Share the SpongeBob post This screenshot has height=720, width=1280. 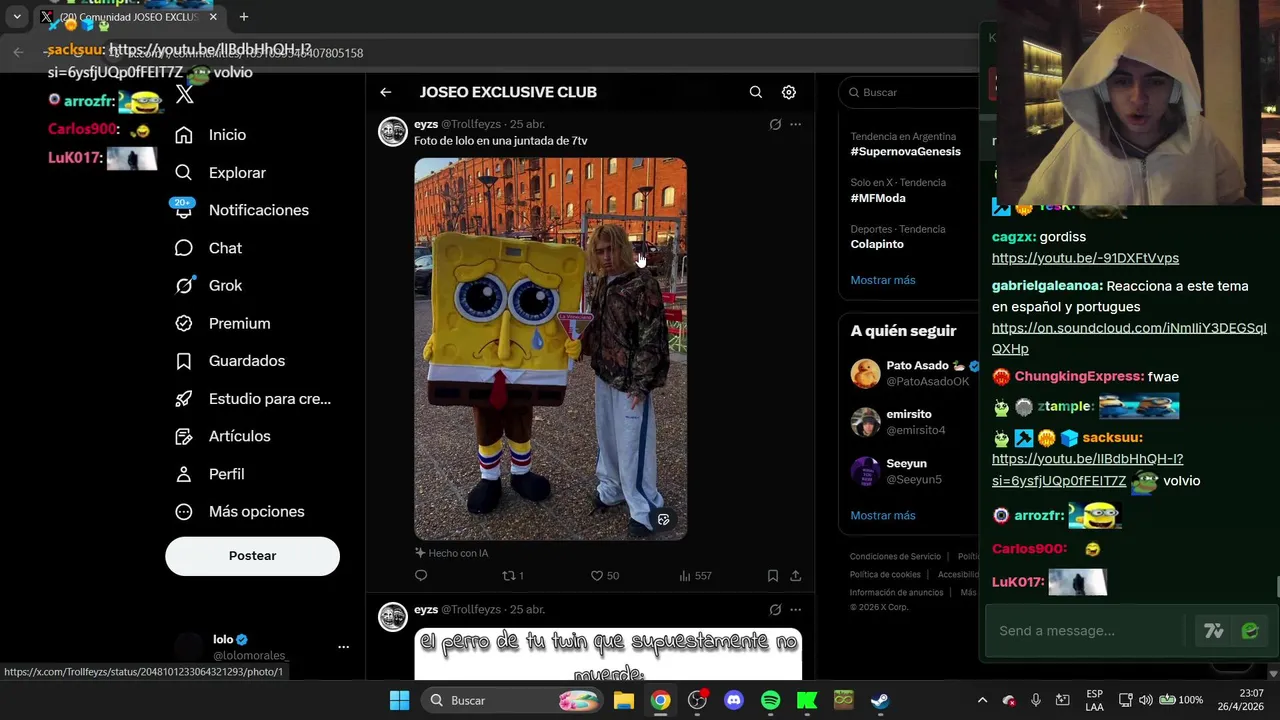(796, 576)
